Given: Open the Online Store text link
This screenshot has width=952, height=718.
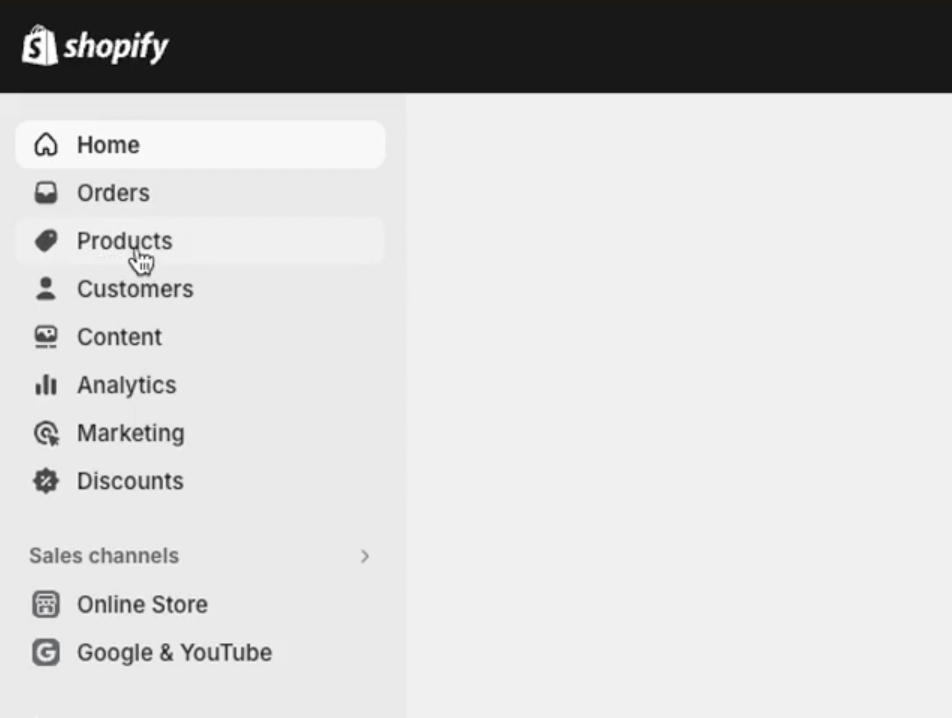Looking at the screenshot, I should pyautogui.click(x=142, y=605).
